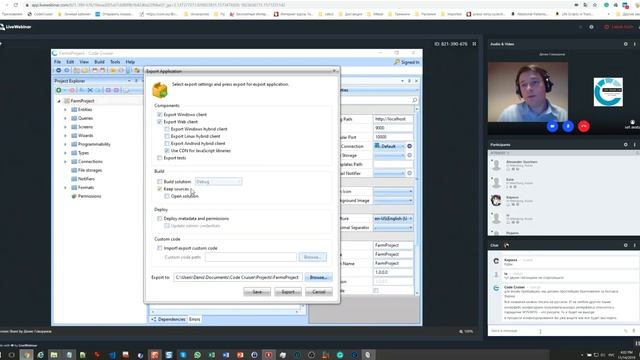Open the Audio & Video panel's more-options dots
640x360 pixels.
634,44
